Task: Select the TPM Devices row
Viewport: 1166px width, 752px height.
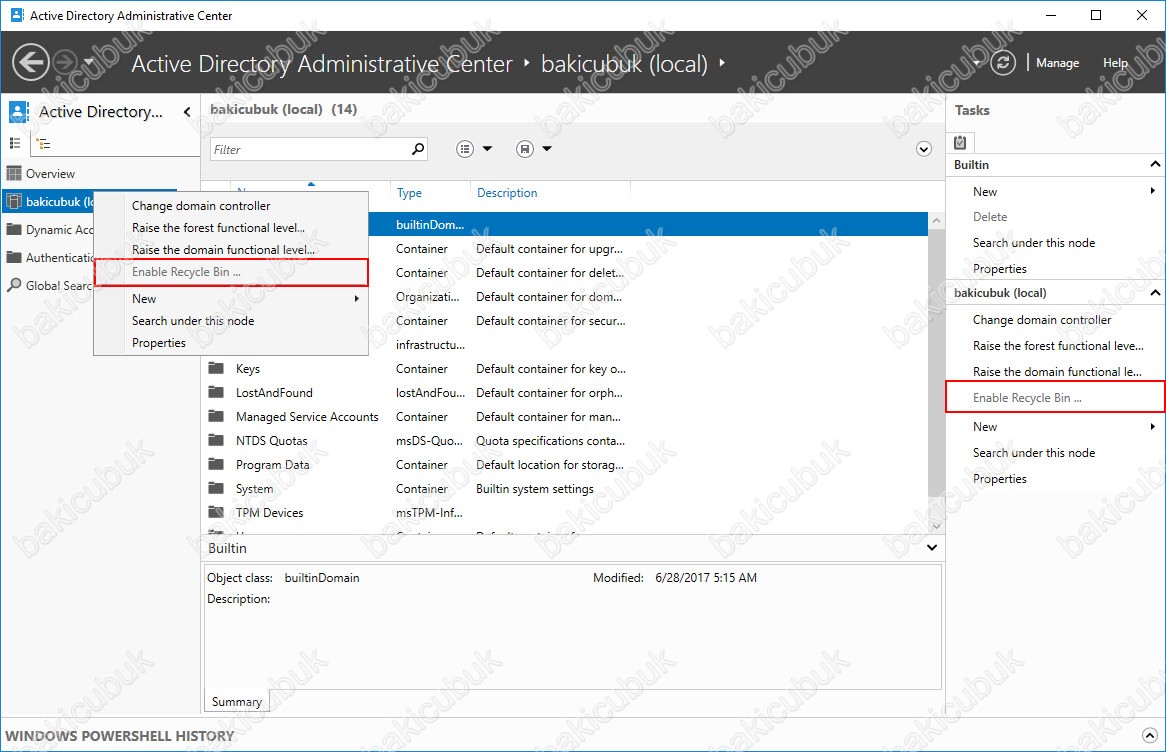Action: point(565,512)
